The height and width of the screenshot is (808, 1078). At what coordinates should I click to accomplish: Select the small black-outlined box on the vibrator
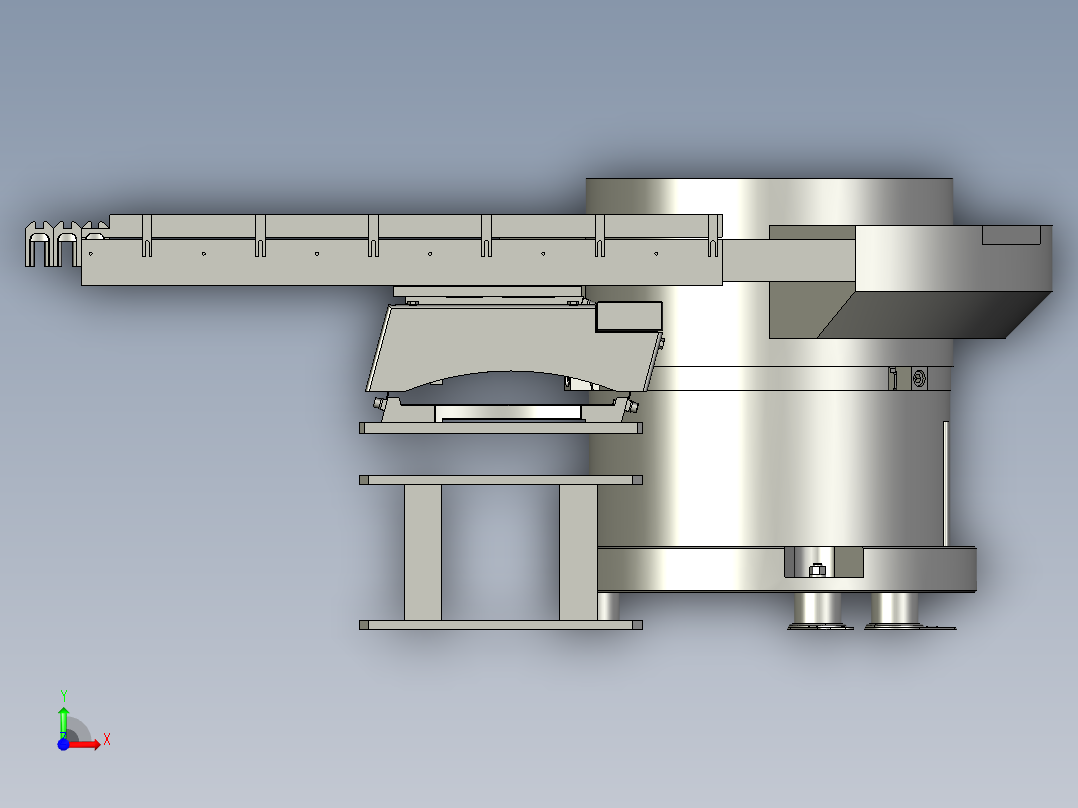(628, 316)
